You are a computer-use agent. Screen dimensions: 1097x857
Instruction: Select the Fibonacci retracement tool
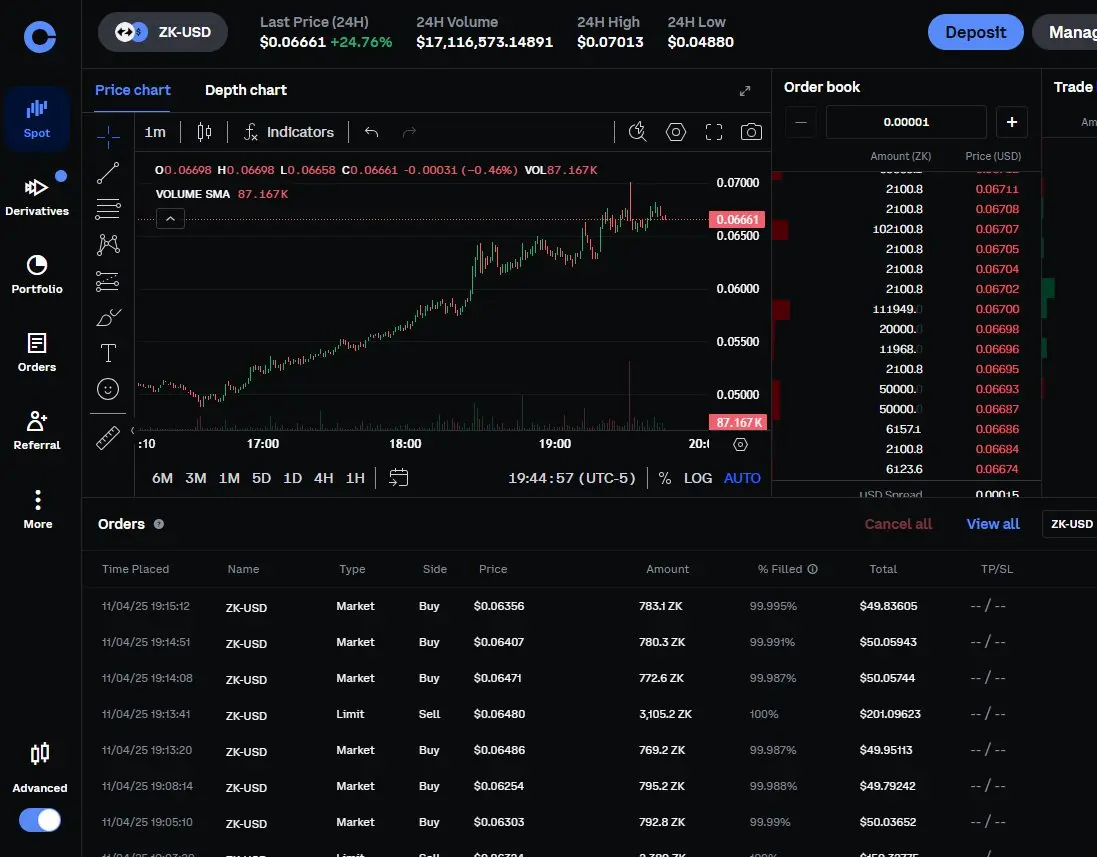(108, 208)
